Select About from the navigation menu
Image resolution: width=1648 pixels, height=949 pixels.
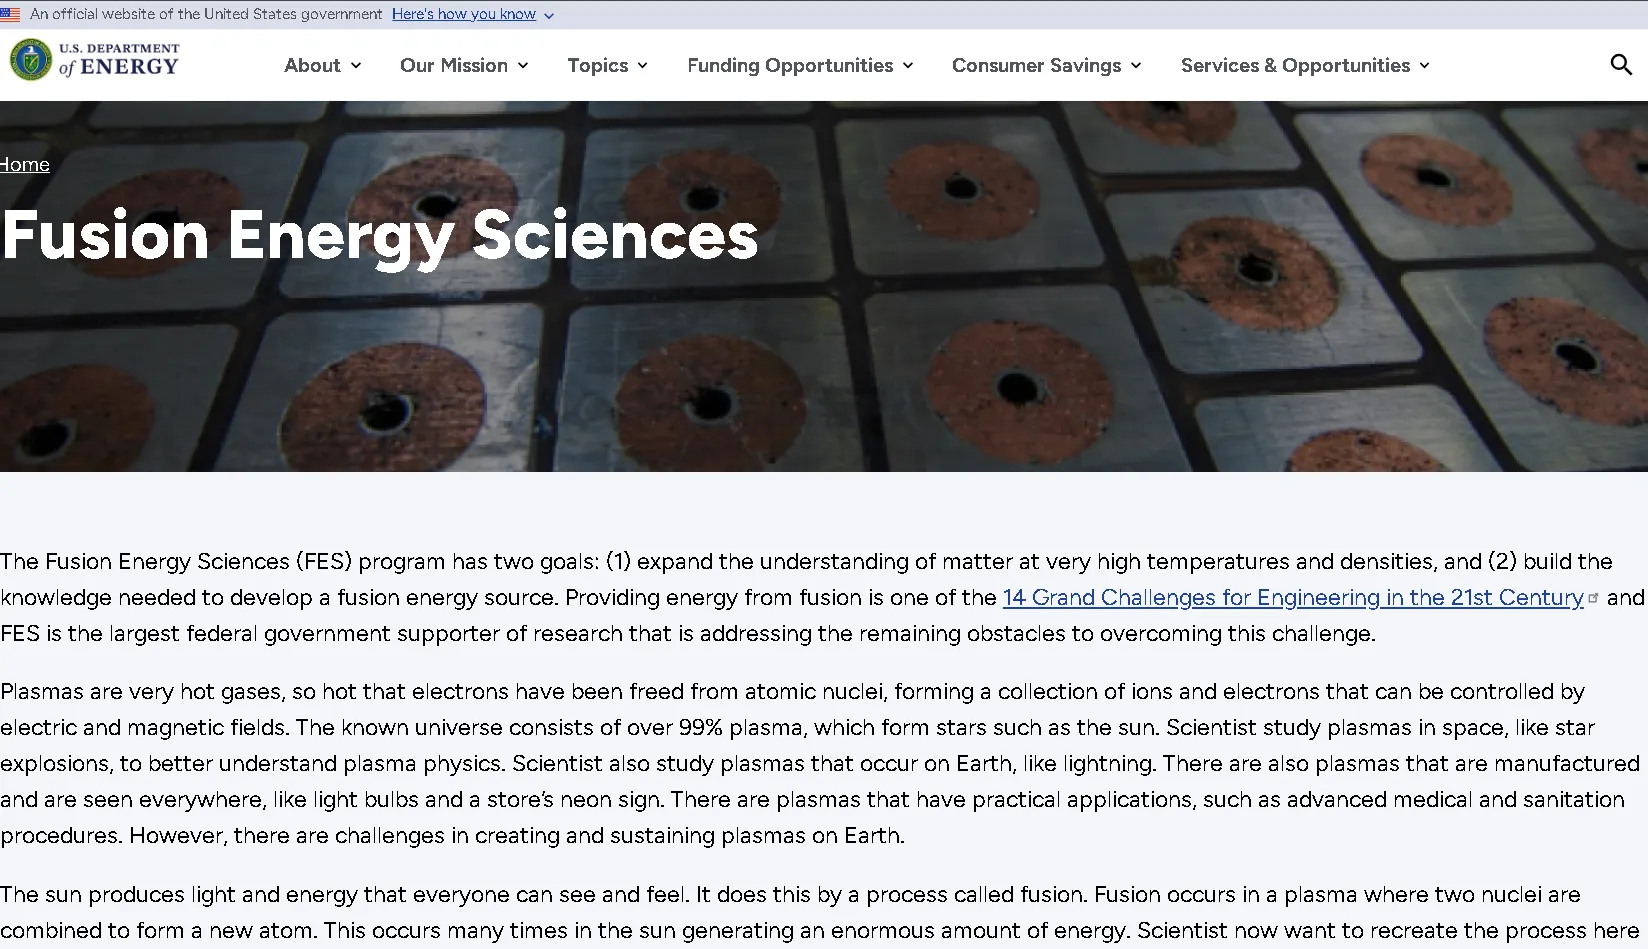click(313, 65)
